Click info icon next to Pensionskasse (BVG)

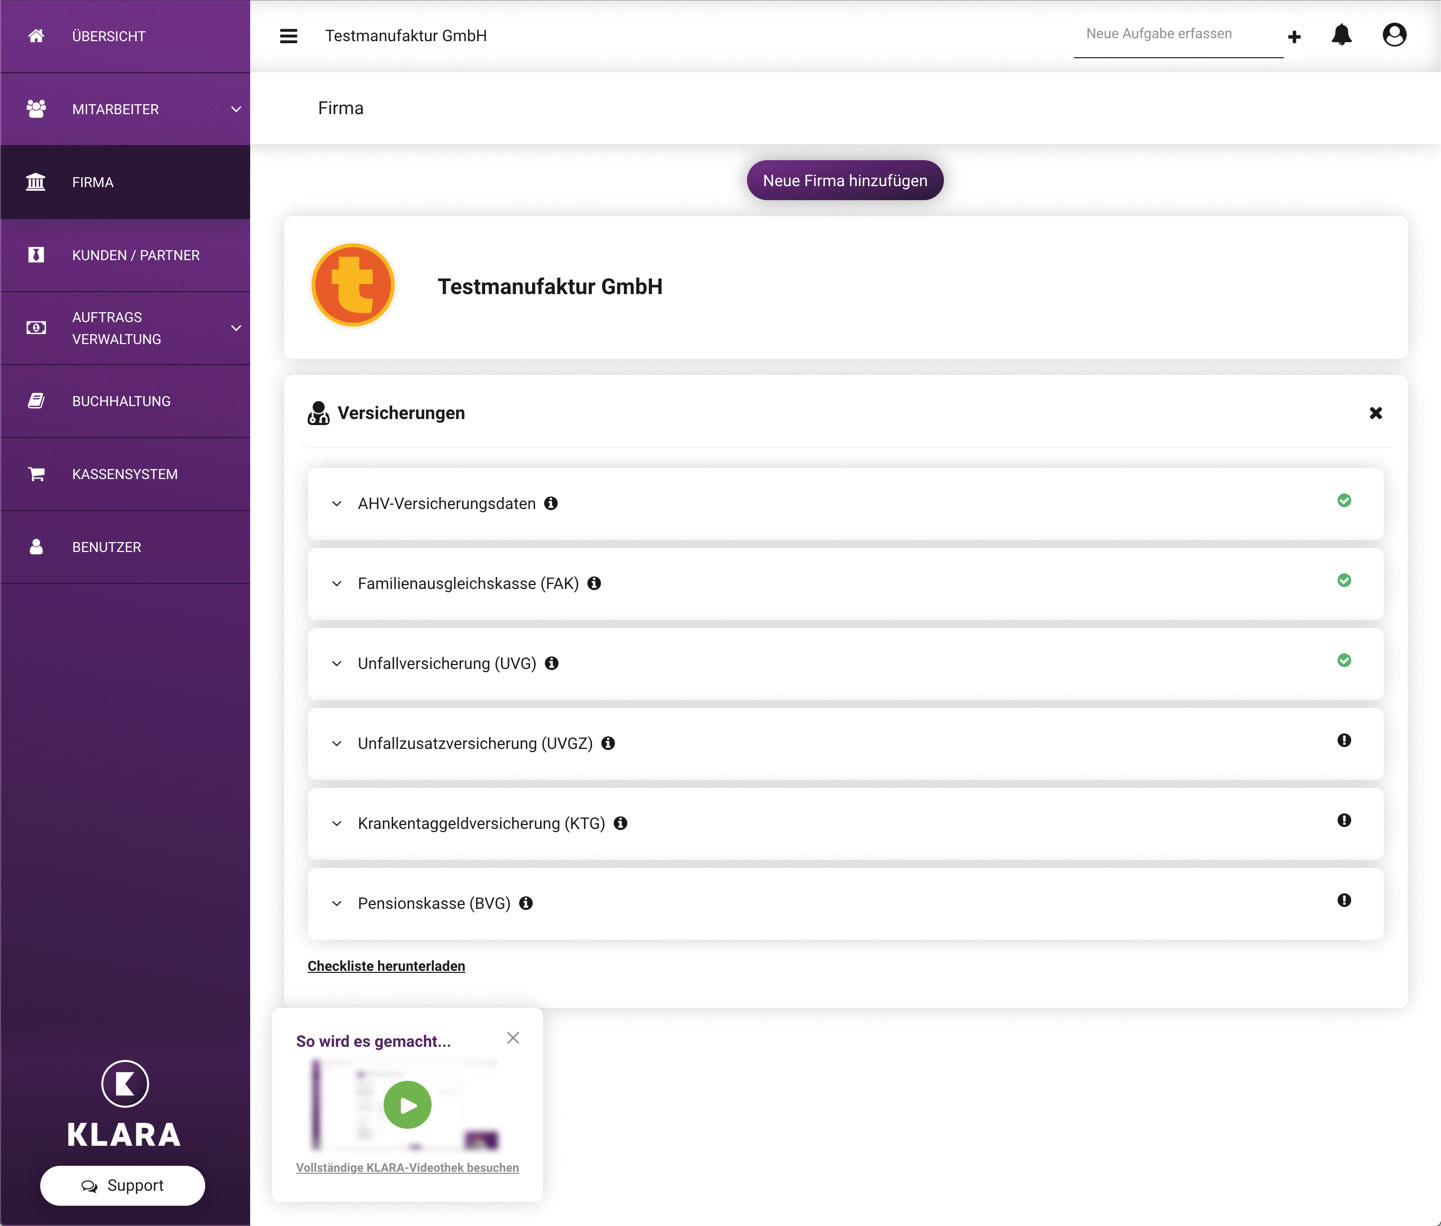pos(526,903)
